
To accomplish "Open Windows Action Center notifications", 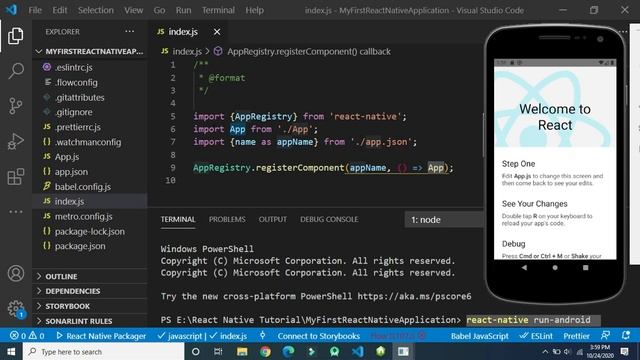I will click(624, 351).
